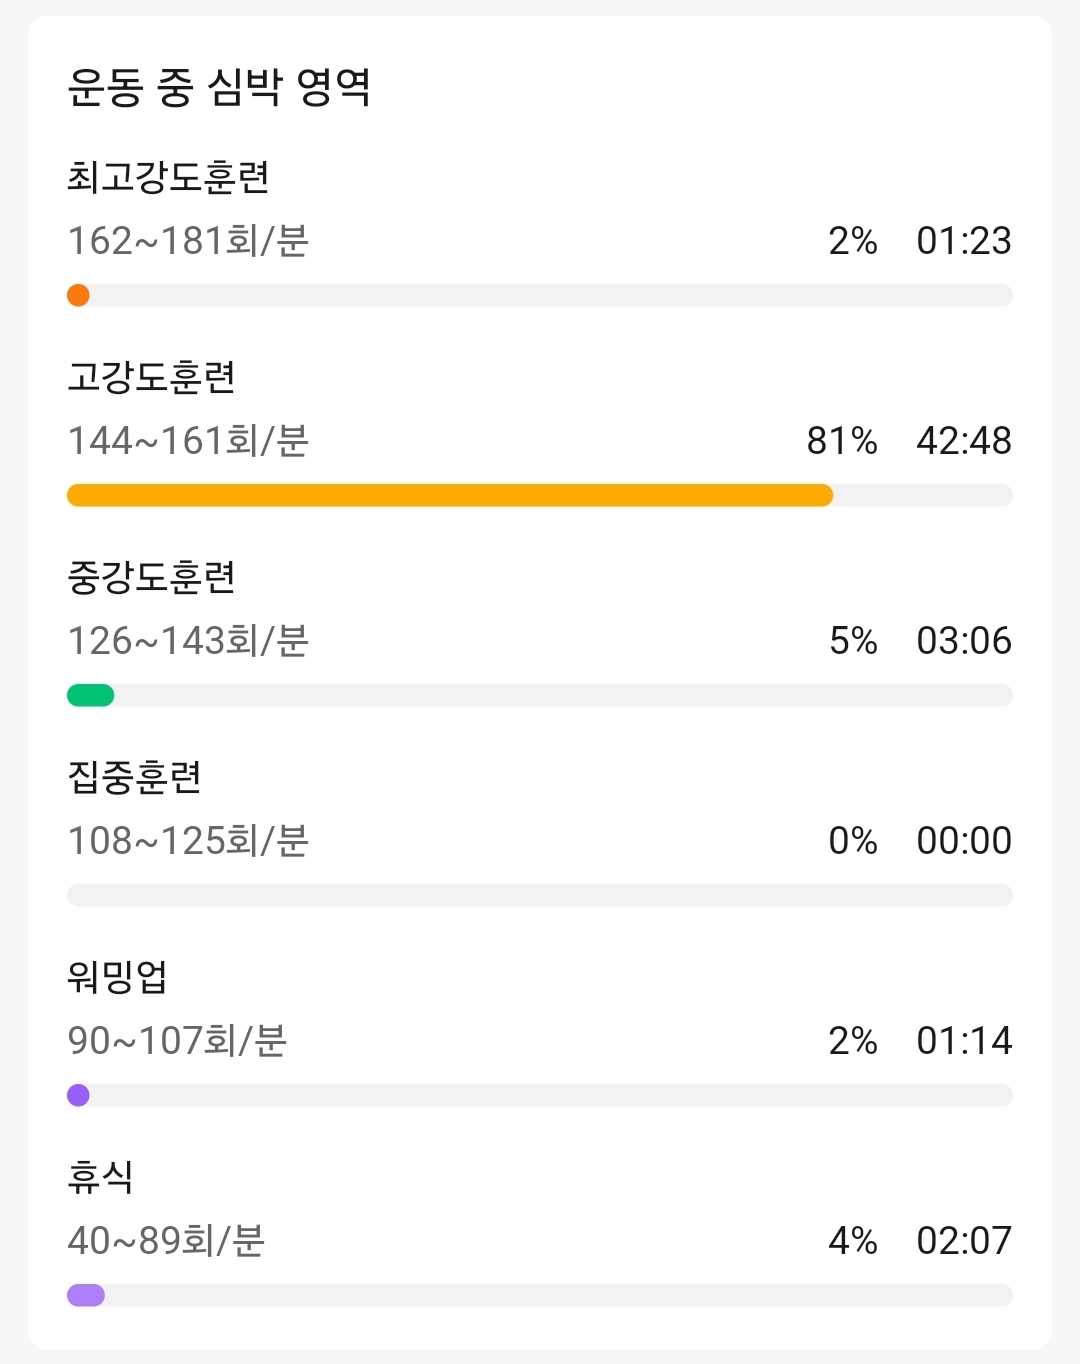The width and height of the screenshot is (1080, 1364).
Task: Click the light purple 휴식 progress bar
Action: (x=540, y=1295)
